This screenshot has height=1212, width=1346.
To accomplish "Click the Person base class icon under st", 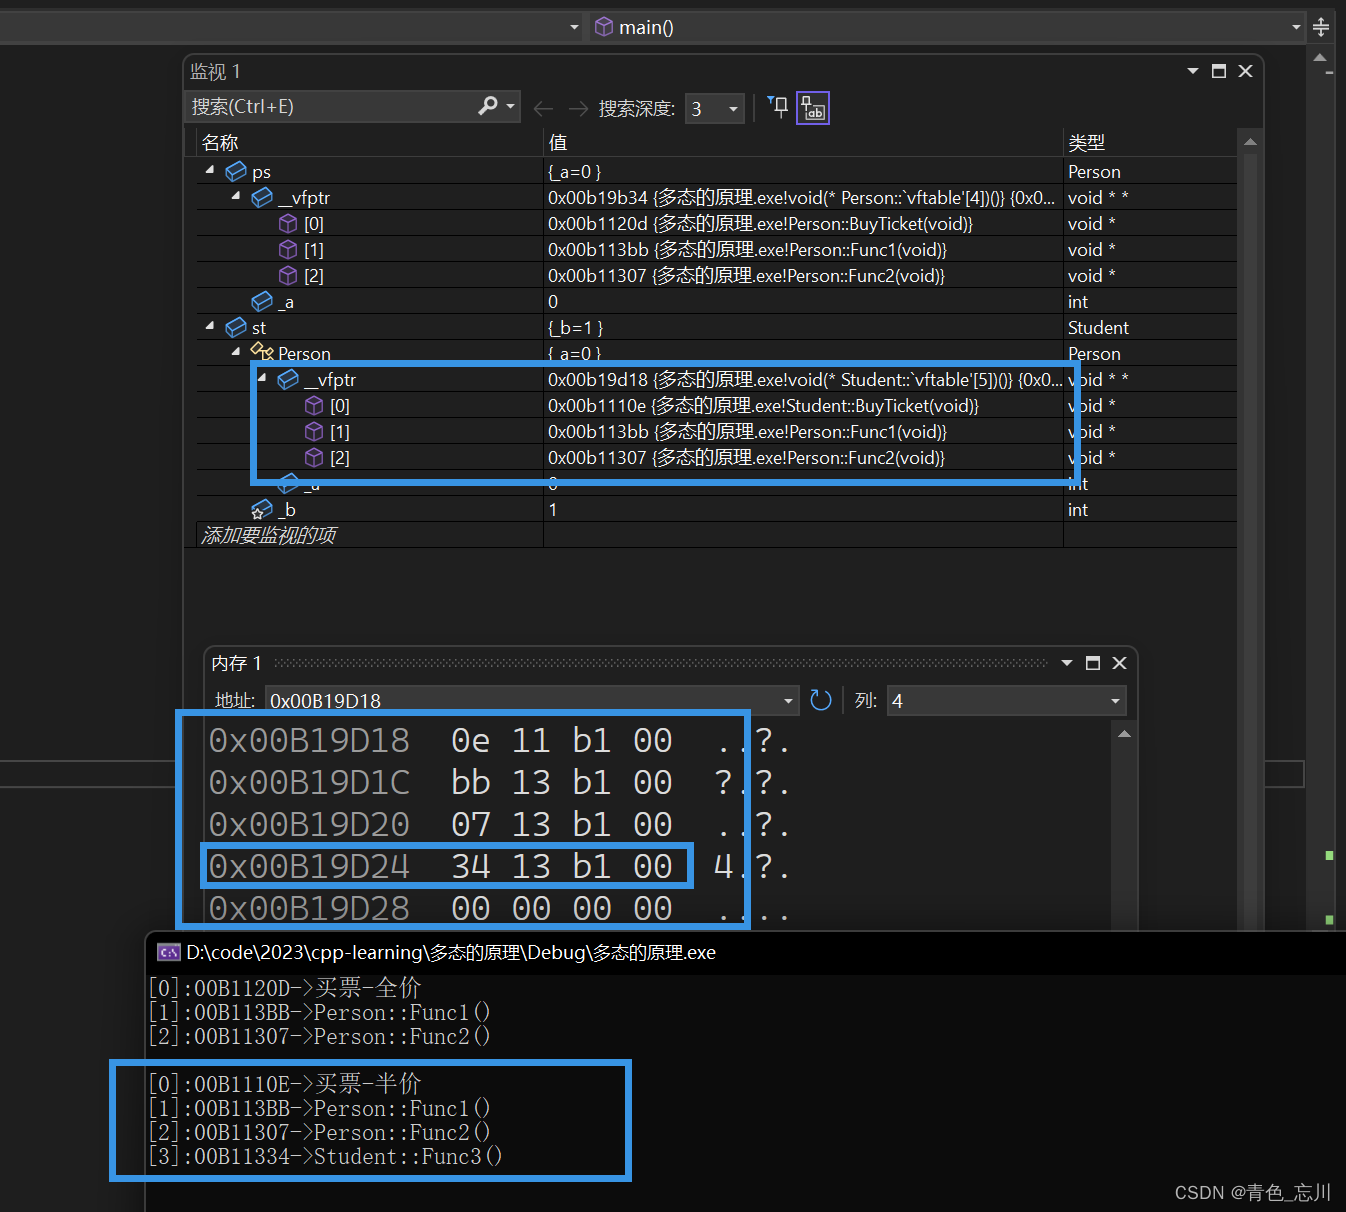I will 262,352.
